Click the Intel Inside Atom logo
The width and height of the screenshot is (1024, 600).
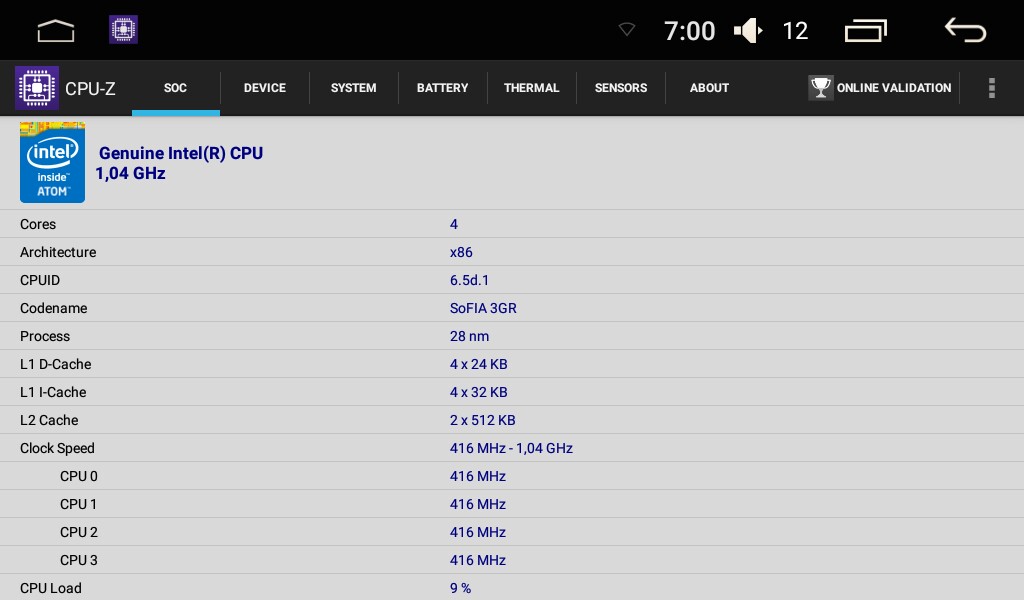[x=52, y=162]
